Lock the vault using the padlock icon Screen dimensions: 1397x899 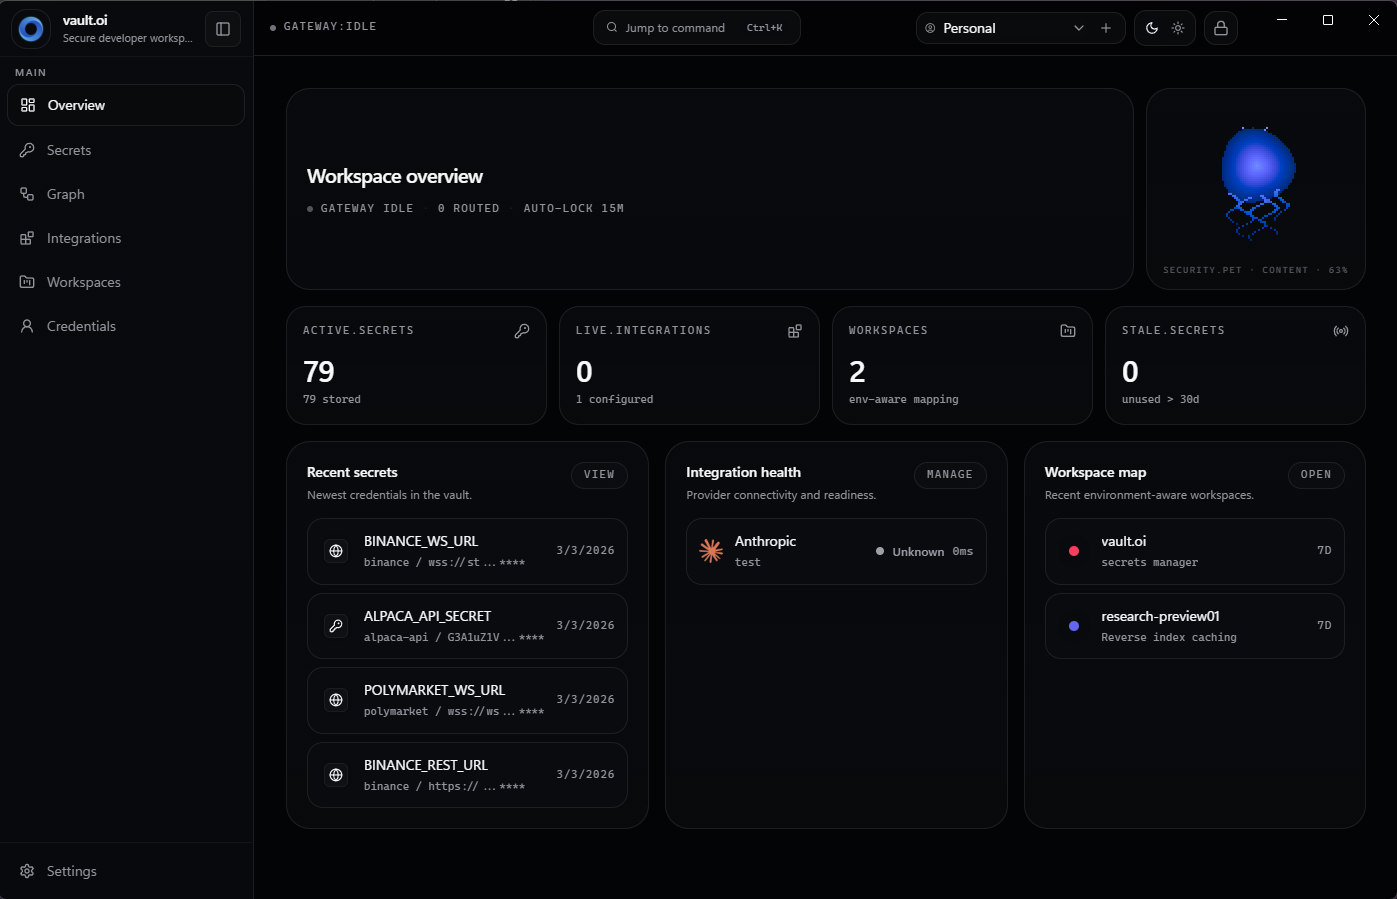pos(1220,28)
